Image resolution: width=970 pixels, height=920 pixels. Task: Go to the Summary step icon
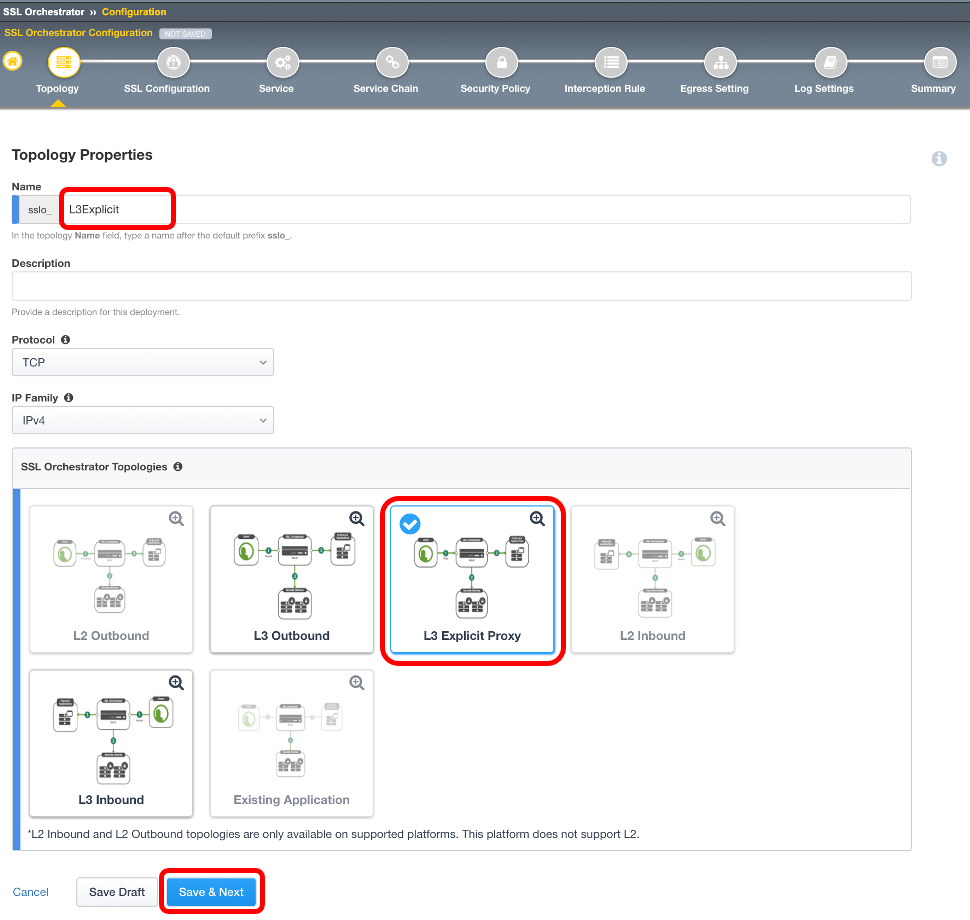tap(940, 62)
